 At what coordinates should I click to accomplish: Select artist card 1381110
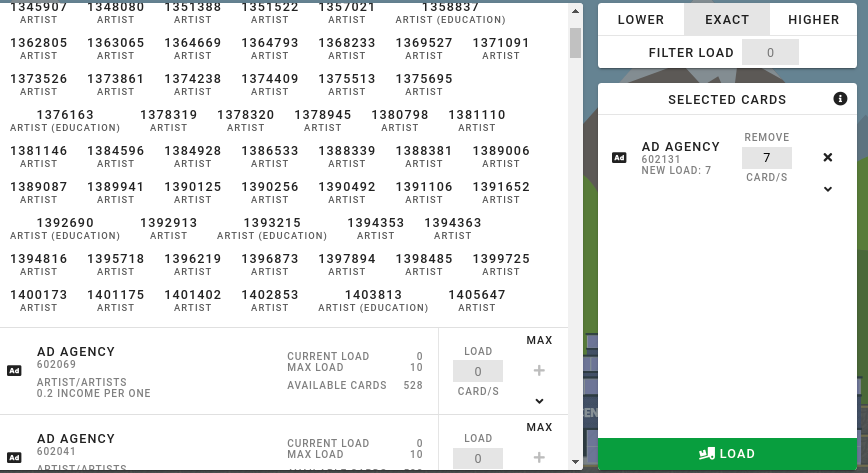477,120
